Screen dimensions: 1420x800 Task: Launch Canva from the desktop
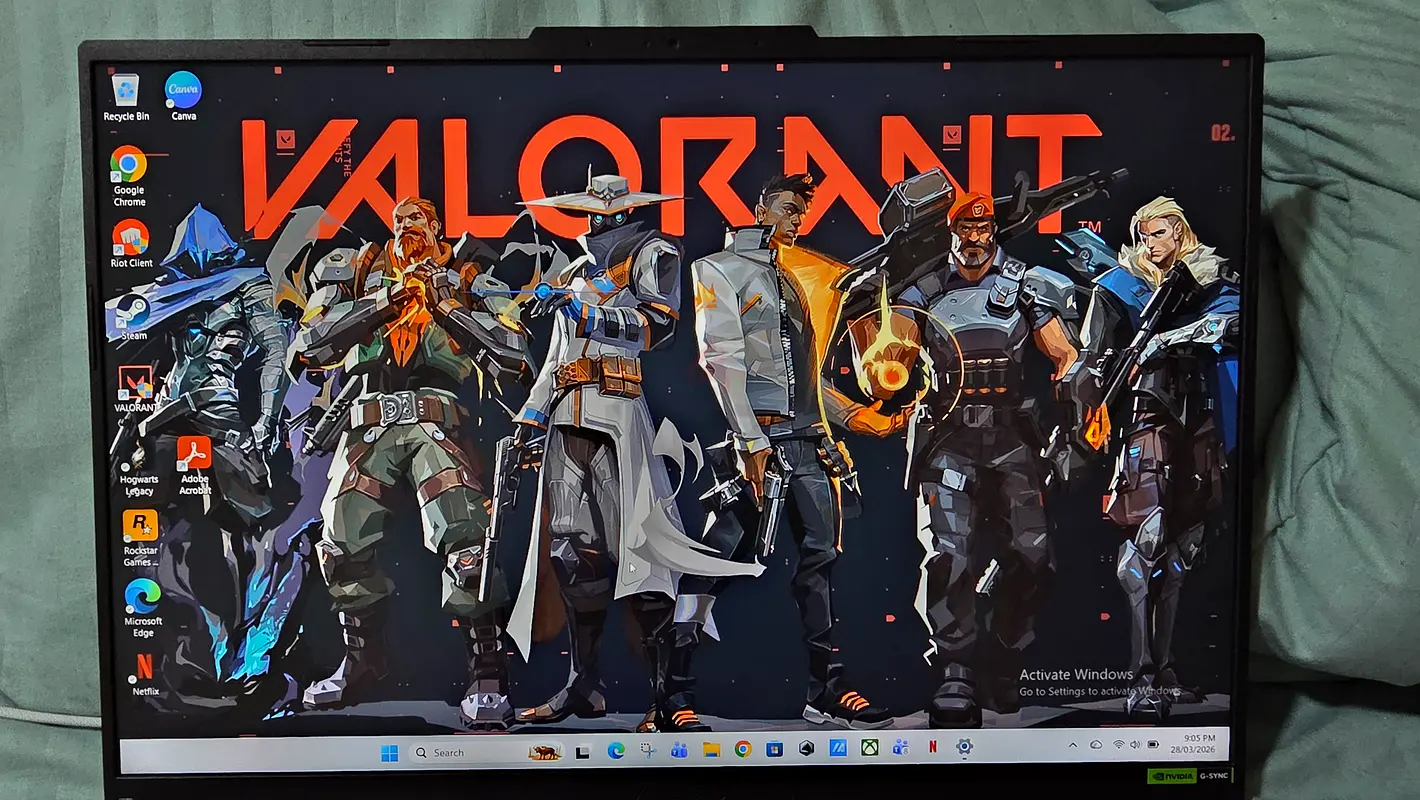point(183,92)
